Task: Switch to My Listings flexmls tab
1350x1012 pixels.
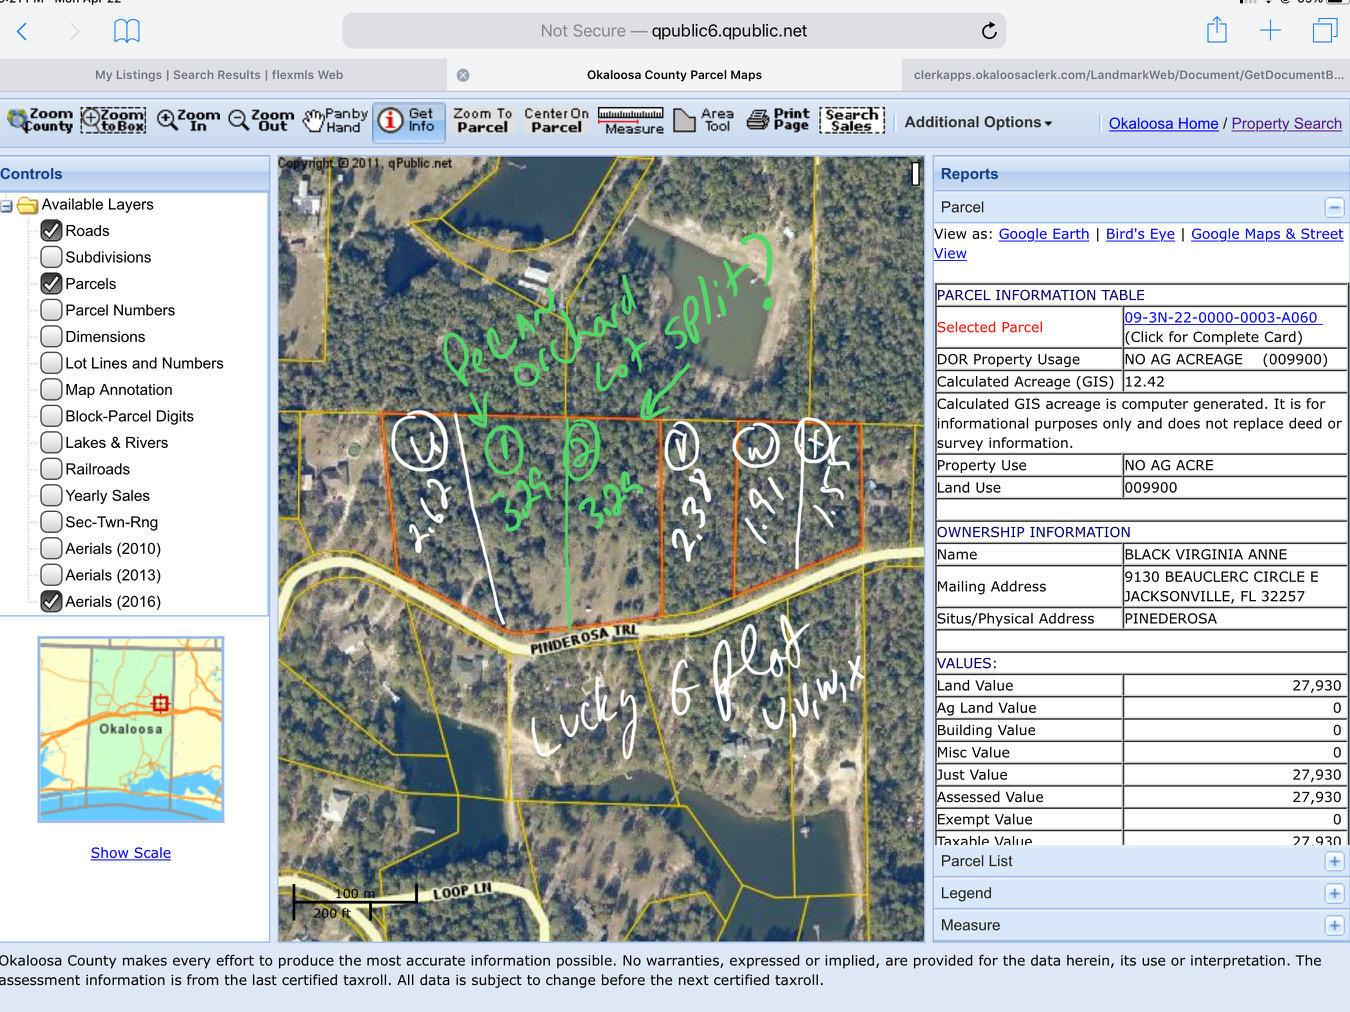Action: [219, 75]
